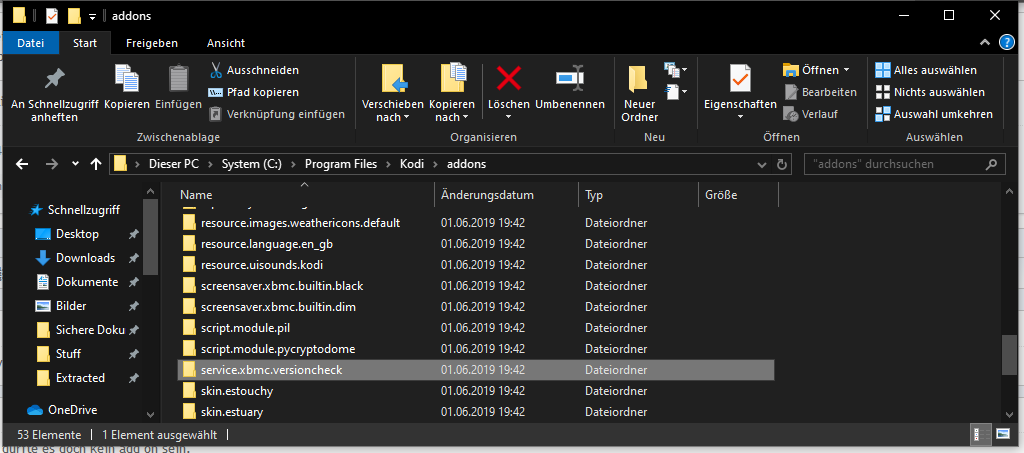Click Pfad kopieren
Image resolution: width=1024 pixels, height=453 pixels.
coord(253,92)
